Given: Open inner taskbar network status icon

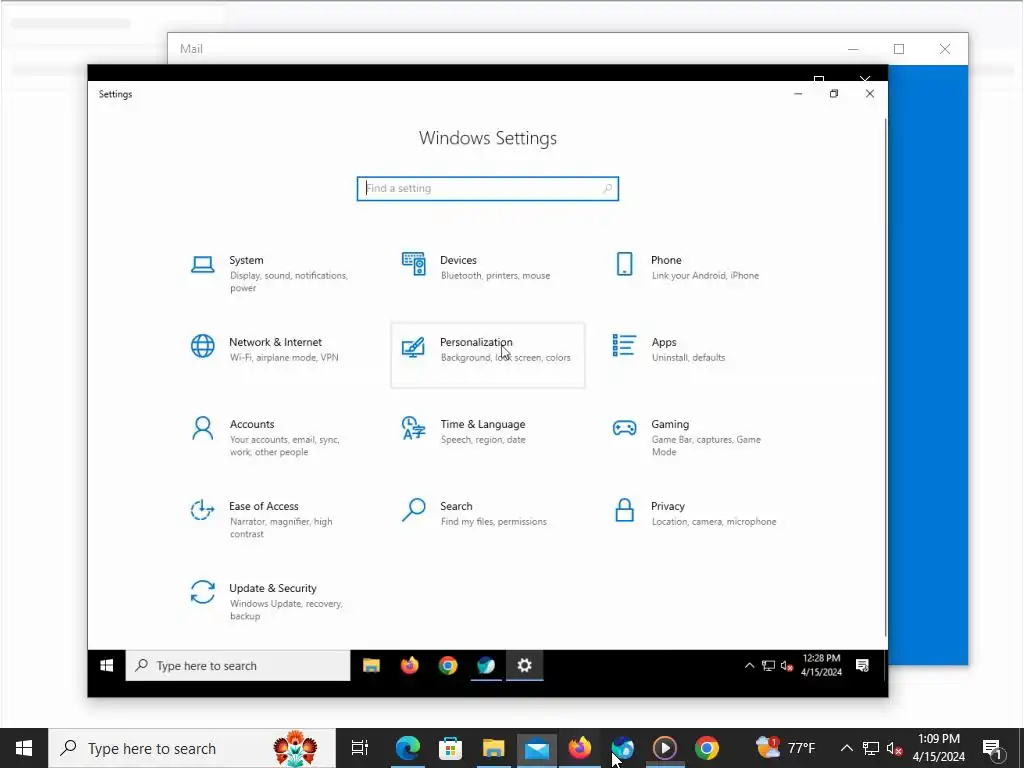Looking at the screenshot, I should coord(768,665).
